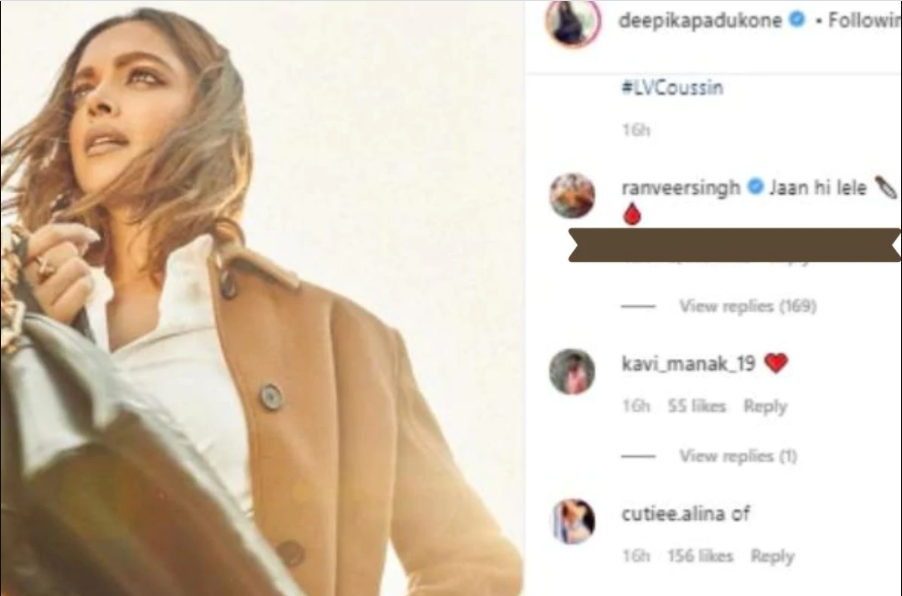Reply to cutiee.alina comment
This screenshot has height=596, width=902.
coord(772,556)
